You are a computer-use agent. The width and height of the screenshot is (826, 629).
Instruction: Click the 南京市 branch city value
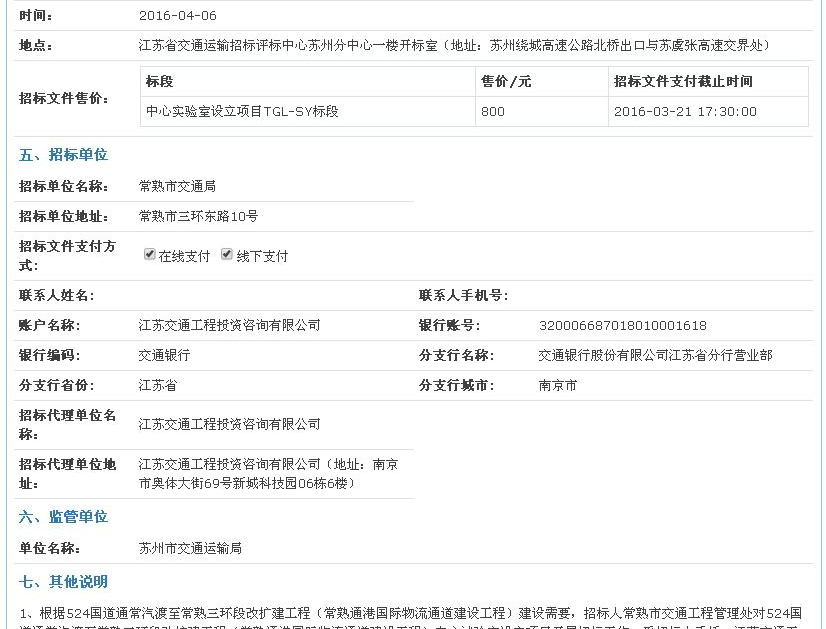tap(557, 385)
